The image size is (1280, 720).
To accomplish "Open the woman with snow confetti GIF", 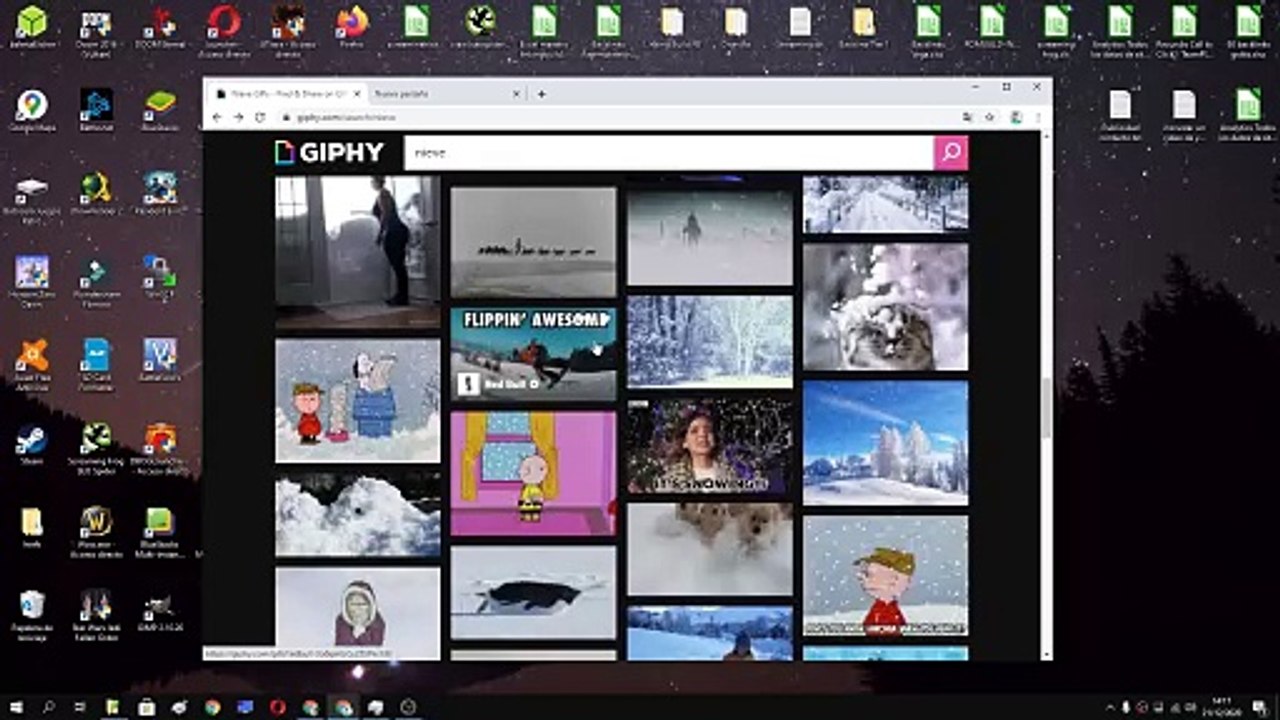I will (x=709, y=445).
